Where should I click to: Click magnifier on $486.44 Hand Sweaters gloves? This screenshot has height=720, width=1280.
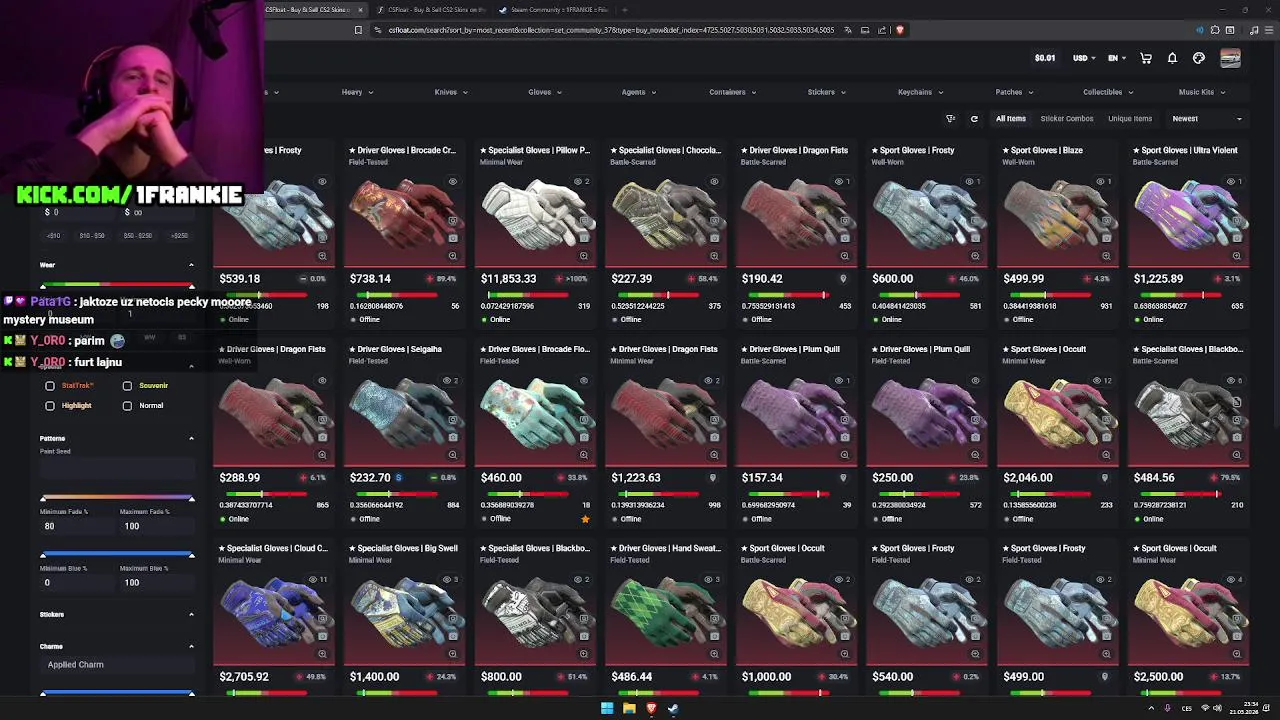714,654
